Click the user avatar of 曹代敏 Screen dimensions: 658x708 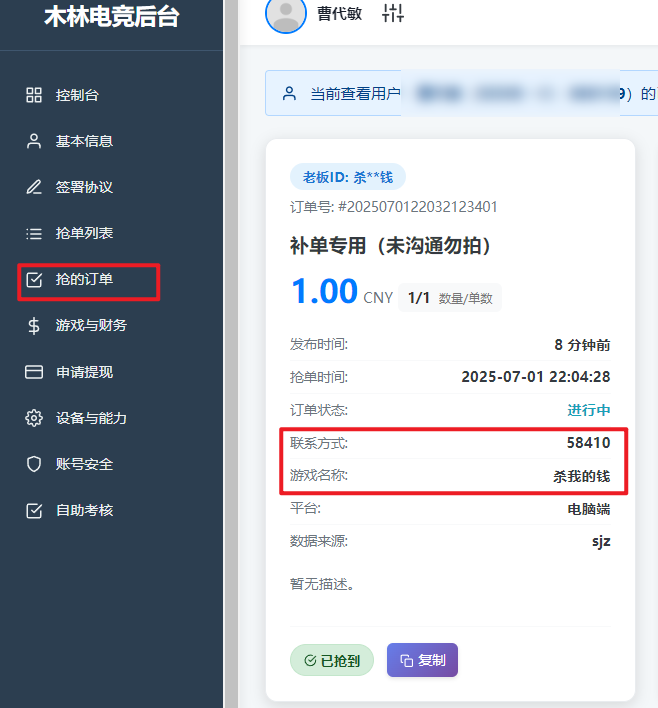(x=286, y=14)
